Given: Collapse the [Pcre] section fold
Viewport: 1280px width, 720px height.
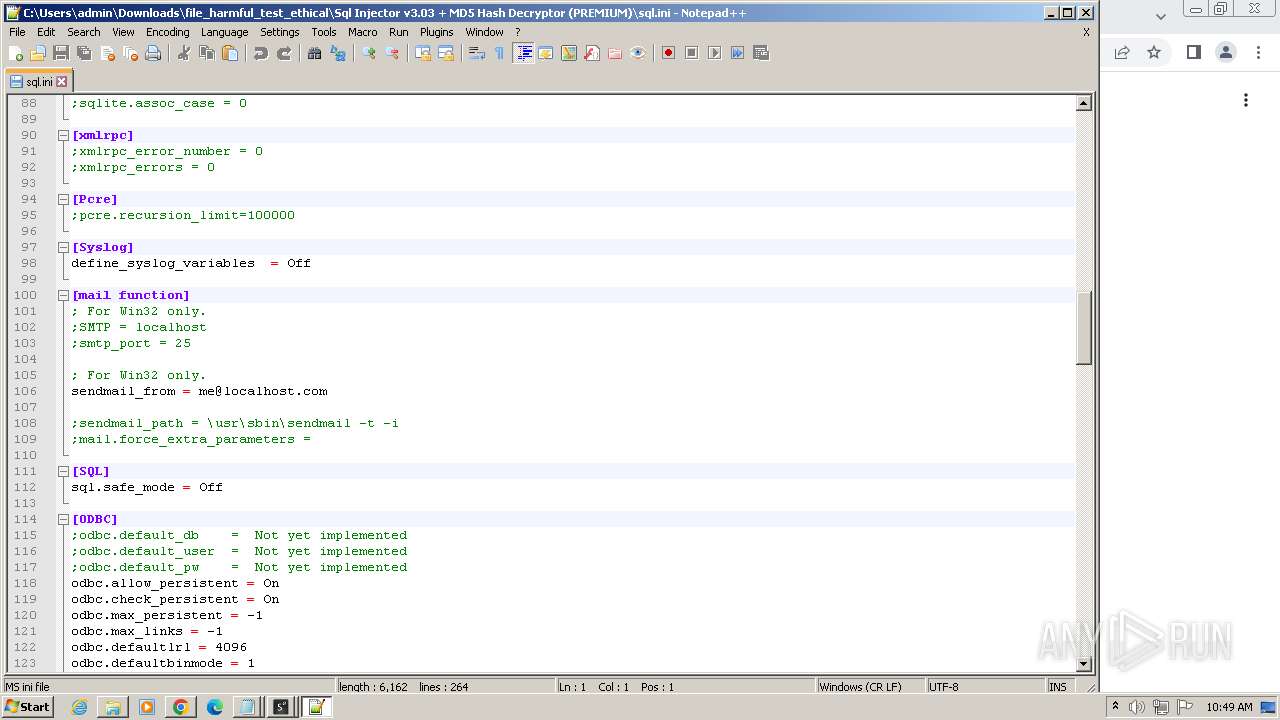Looking at the screenshot, I should [63, 199].
